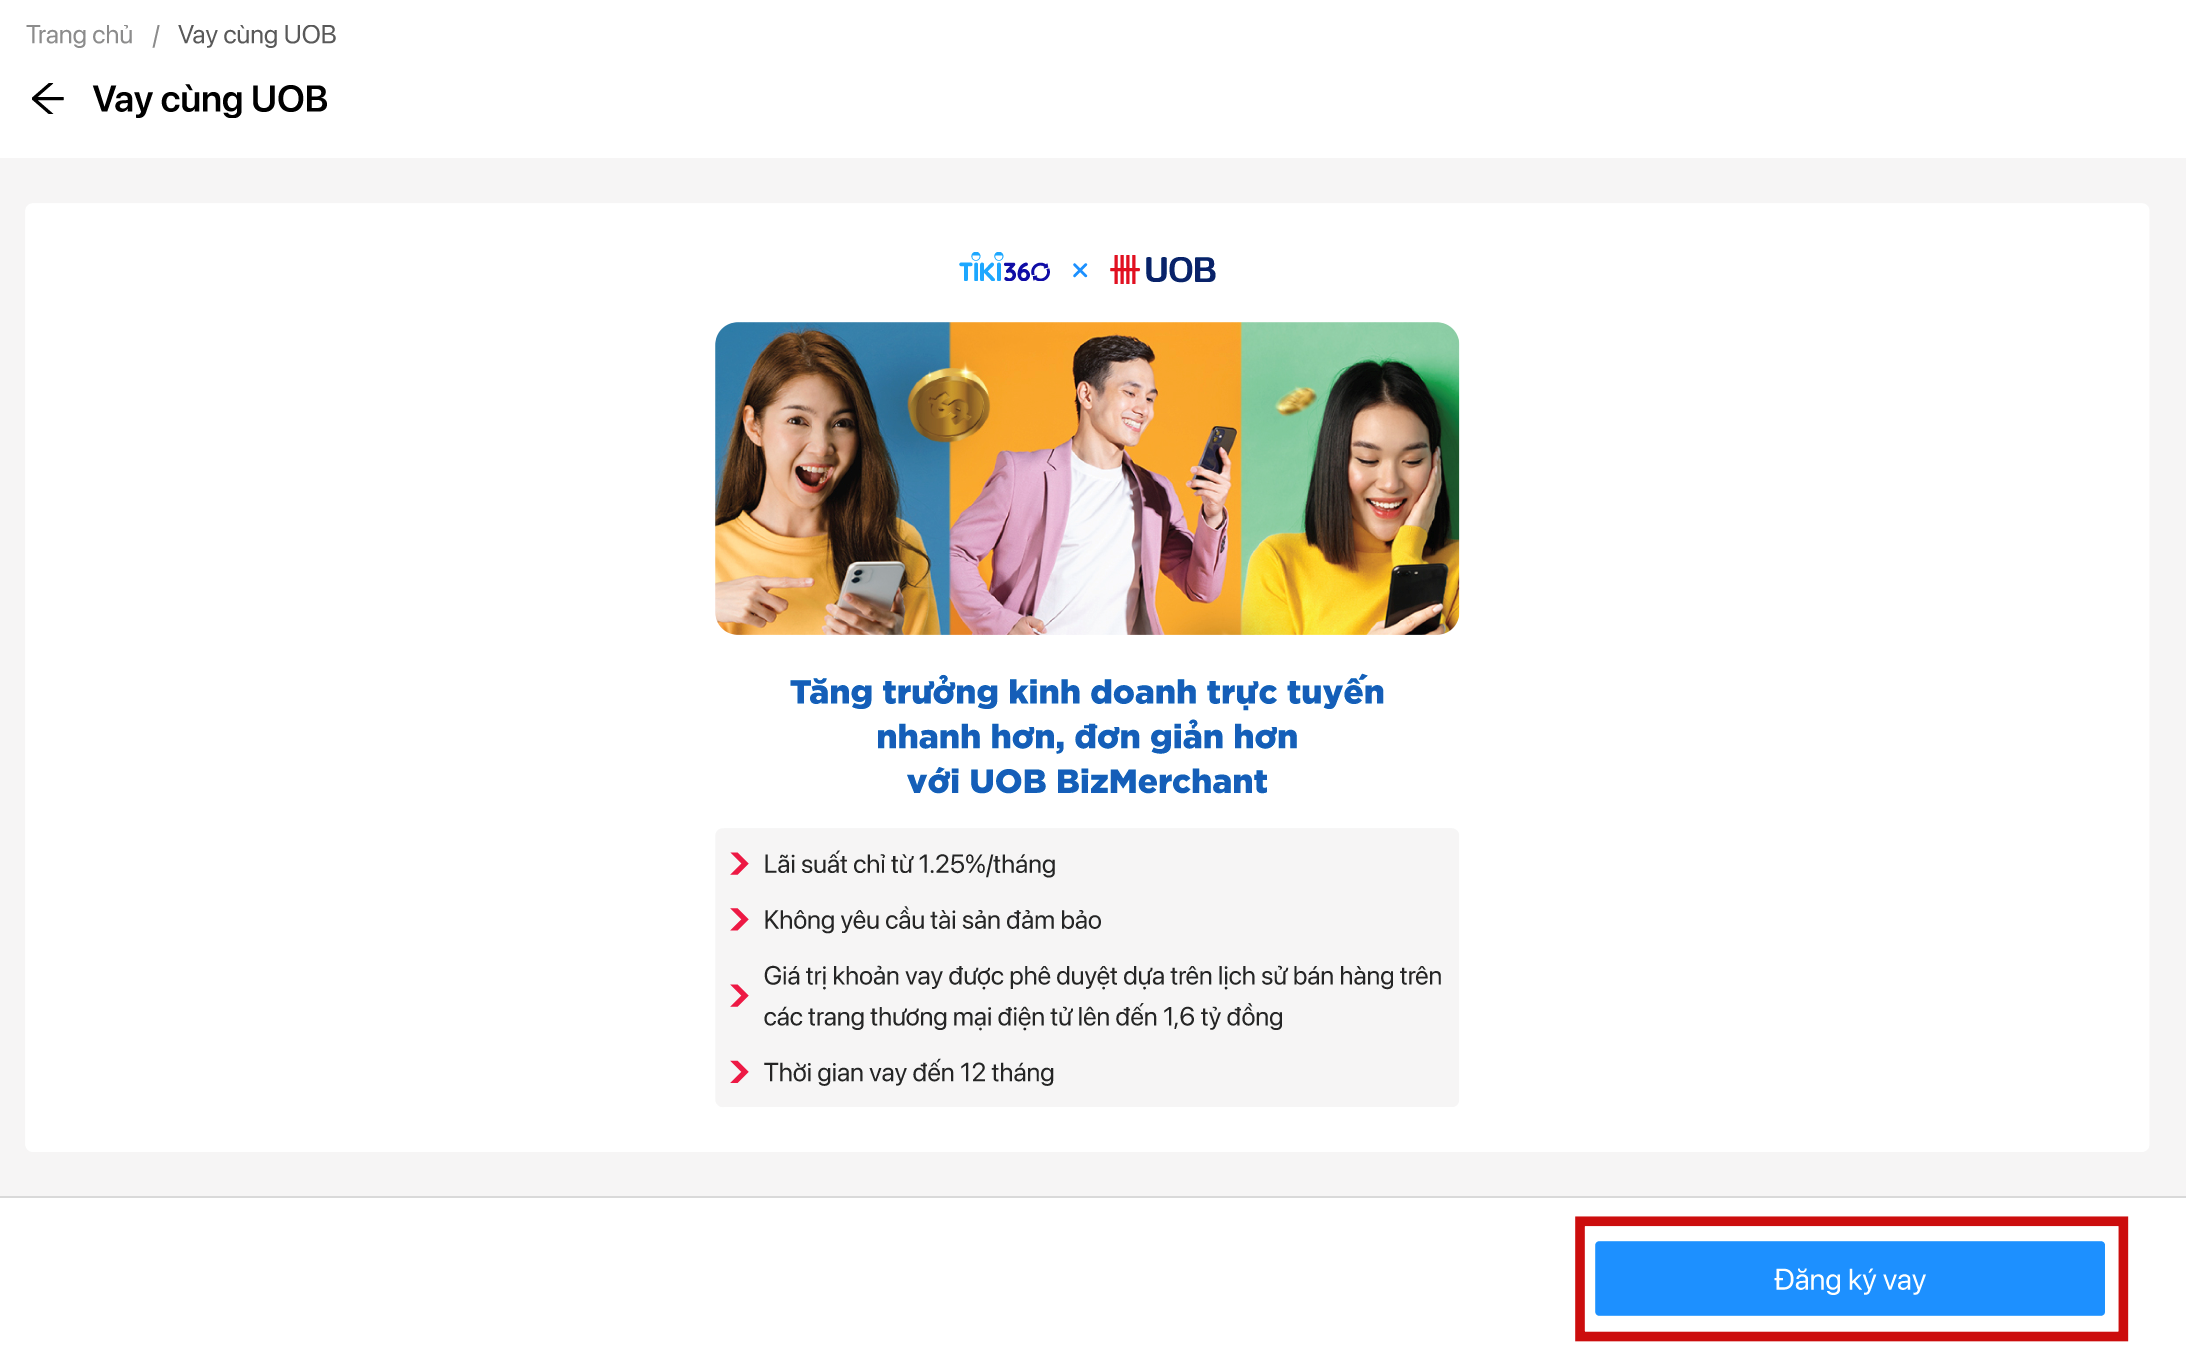2186x1348 pixels.
Task: Click Thời gian vay đến 12 tháng text
Action: (908, 1072)
